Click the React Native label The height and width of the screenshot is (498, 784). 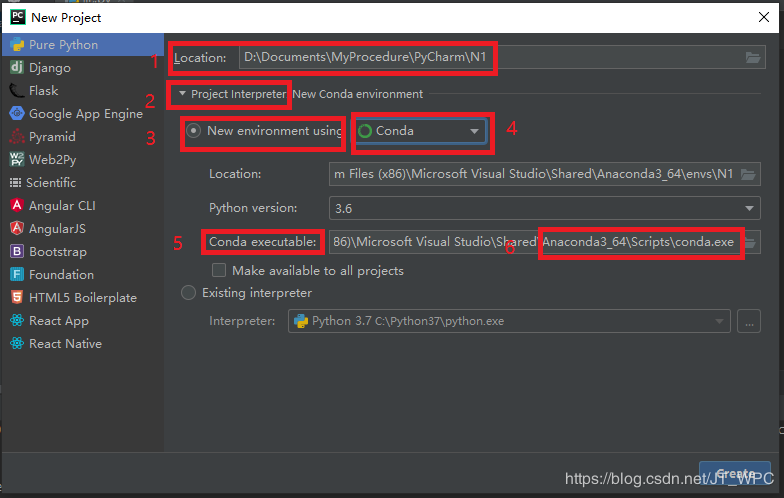click(66, 344)
